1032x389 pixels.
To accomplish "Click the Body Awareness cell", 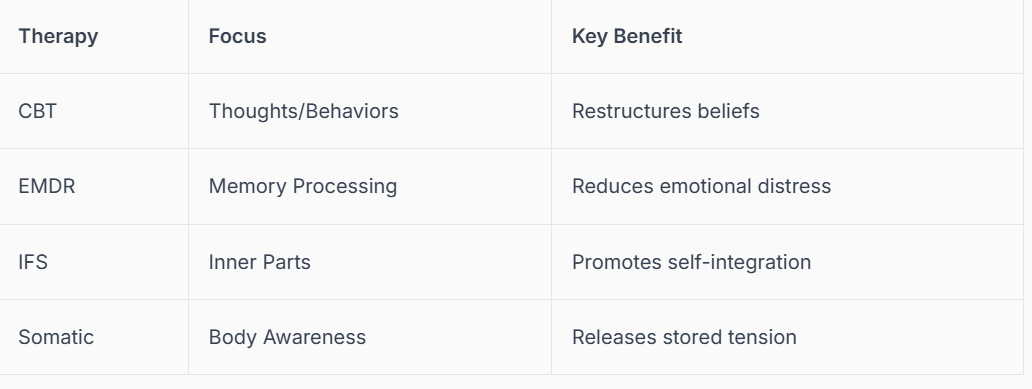I will pyautogui.click(x=370, y=337).
